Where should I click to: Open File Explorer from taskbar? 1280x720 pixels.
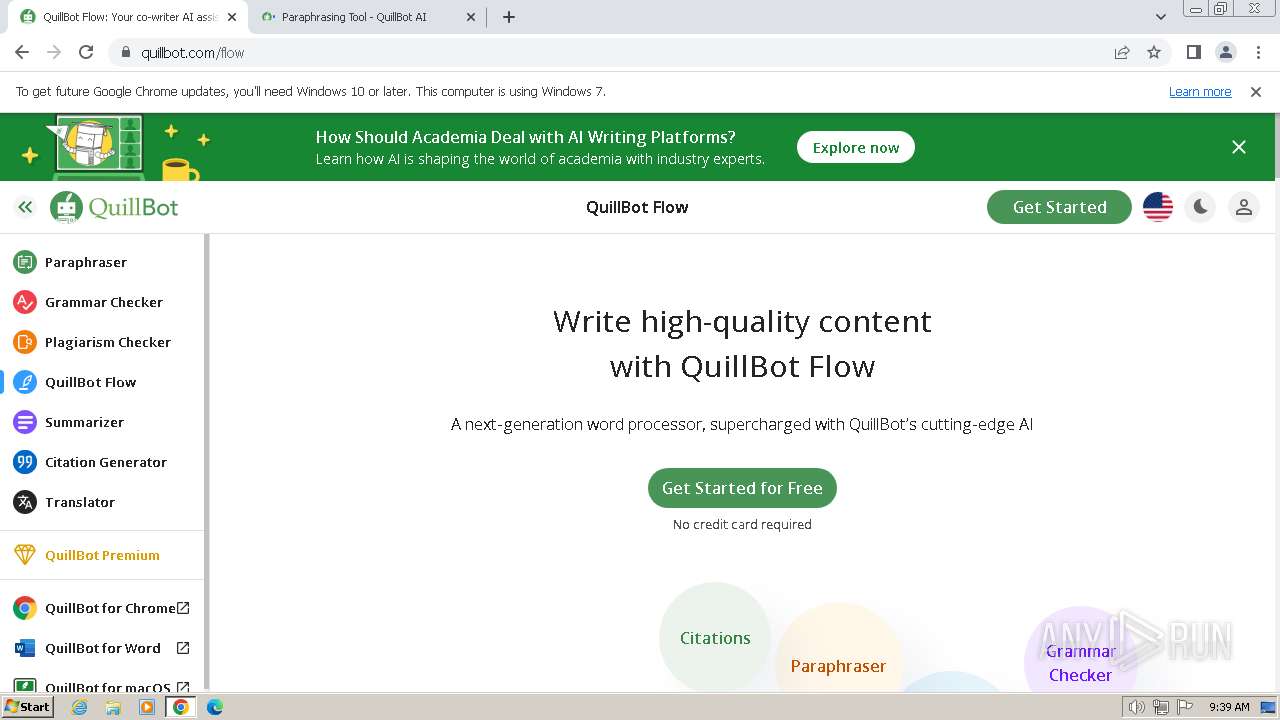tap(113, 707)
